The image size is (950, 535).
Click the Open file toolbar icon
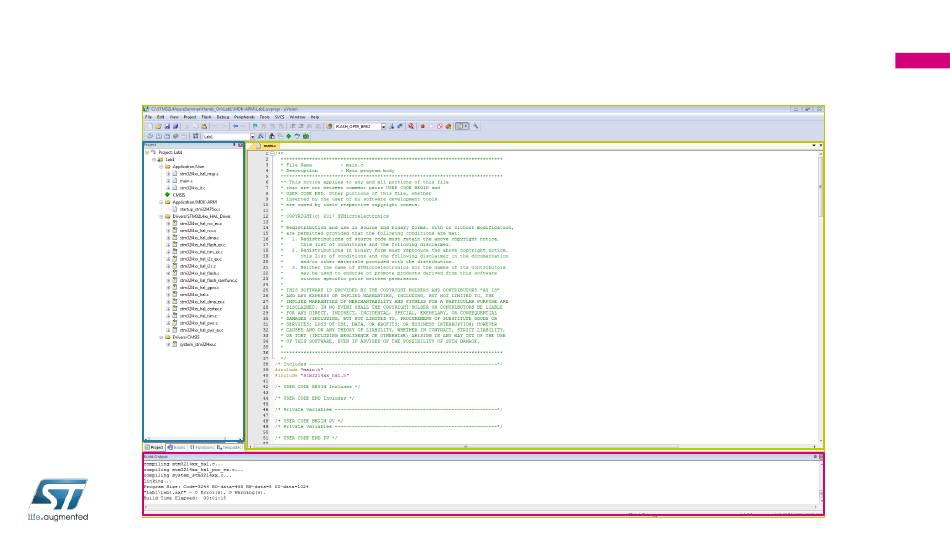click(158, 126)
